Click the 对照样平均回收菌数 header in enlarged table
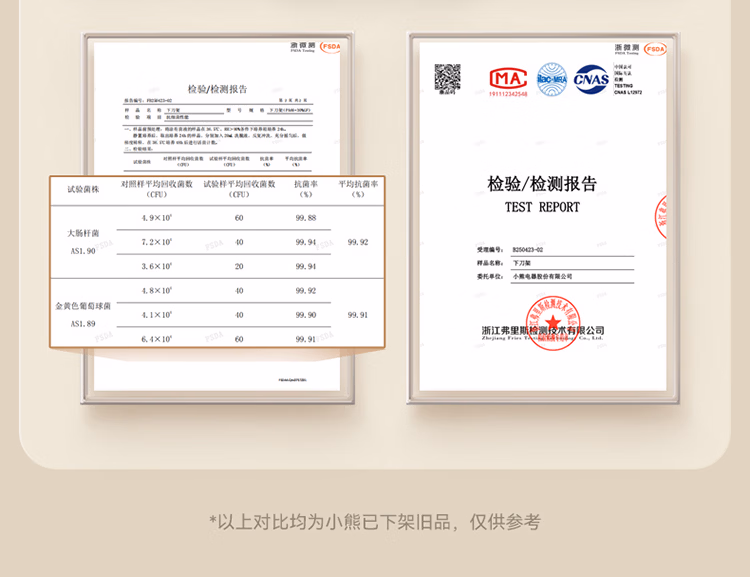Viewport: 750px width, 577px height. point(157,189)
